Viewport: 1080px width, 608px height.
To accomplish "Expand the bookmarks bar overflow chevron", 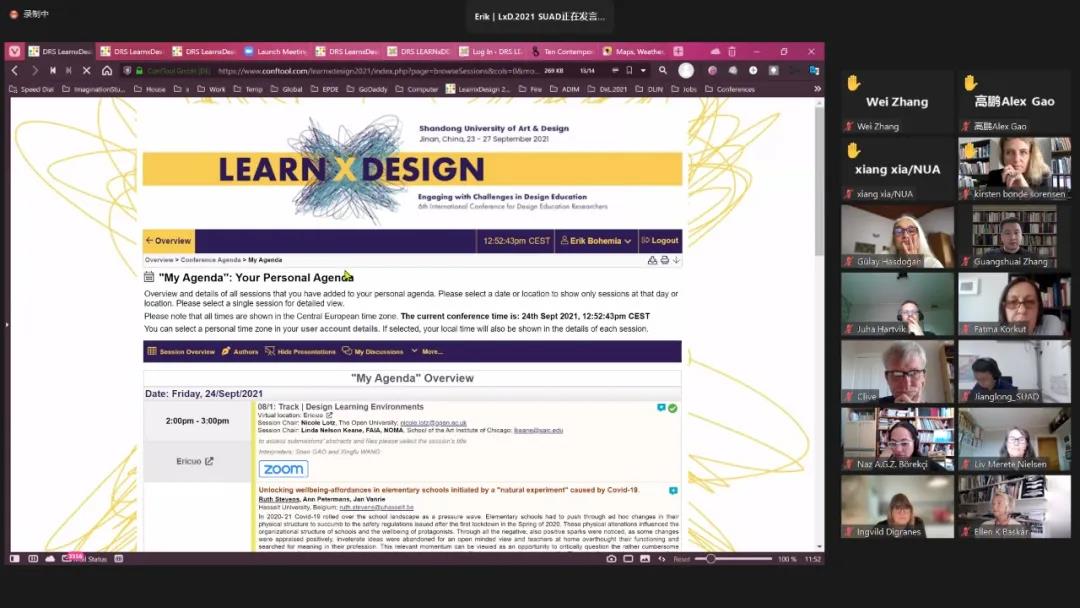I will 817,89.
